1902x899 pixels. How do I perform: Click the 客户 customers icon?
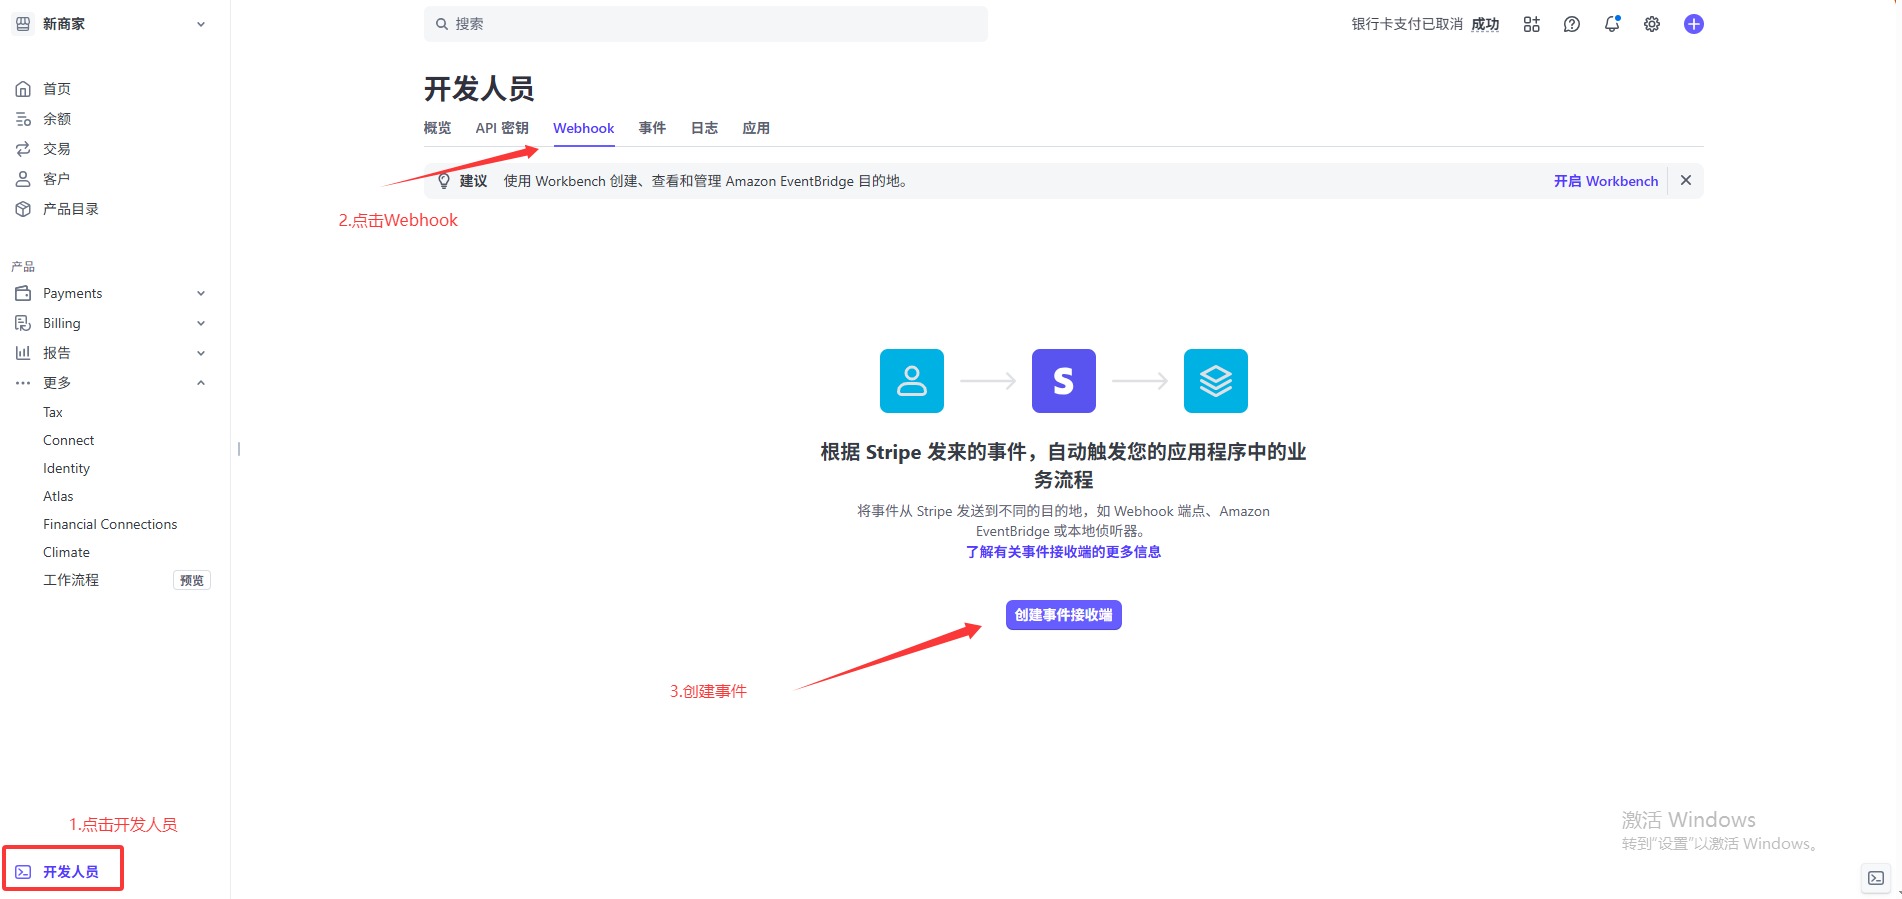23,179
